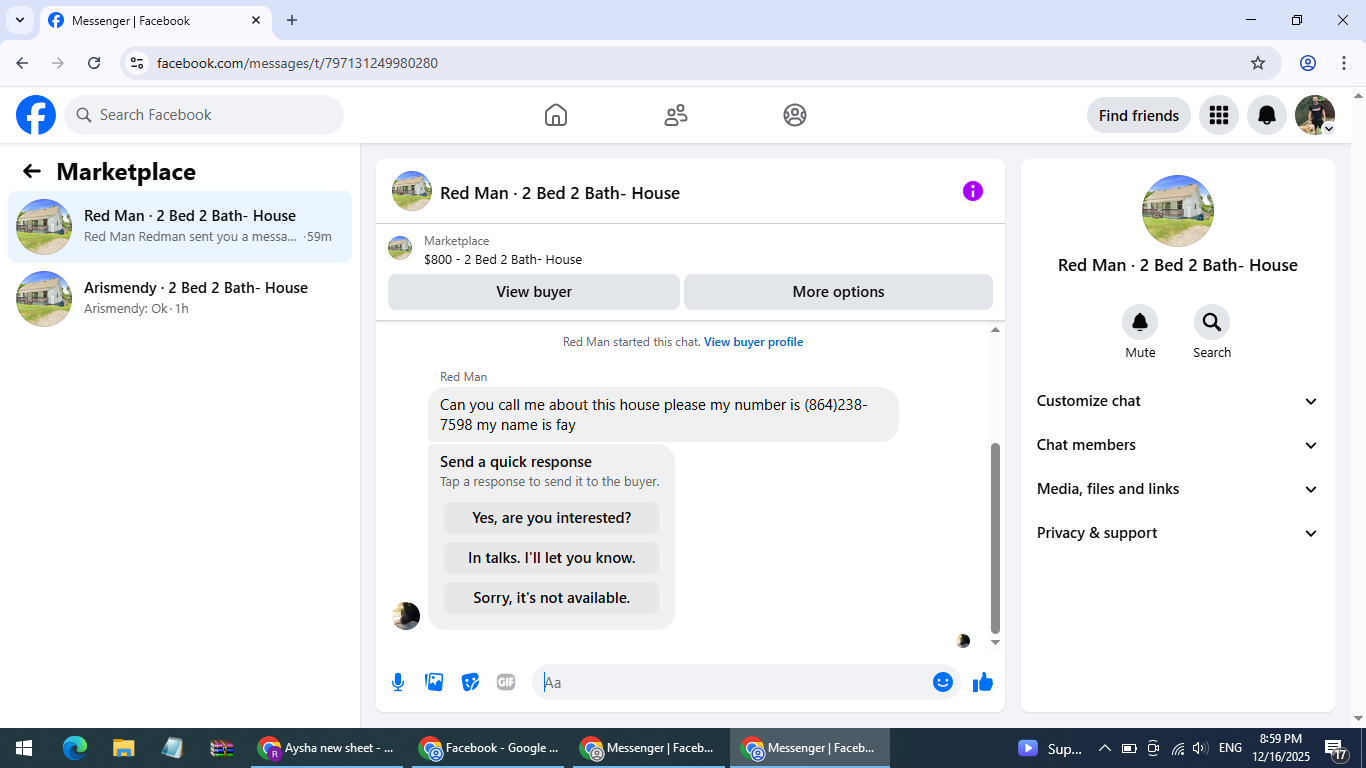The height and width of the screenshot is (768, 1366).
Task: Send quick reply 'Yes, are you interested?'
Action: click(x=552, y=518)
